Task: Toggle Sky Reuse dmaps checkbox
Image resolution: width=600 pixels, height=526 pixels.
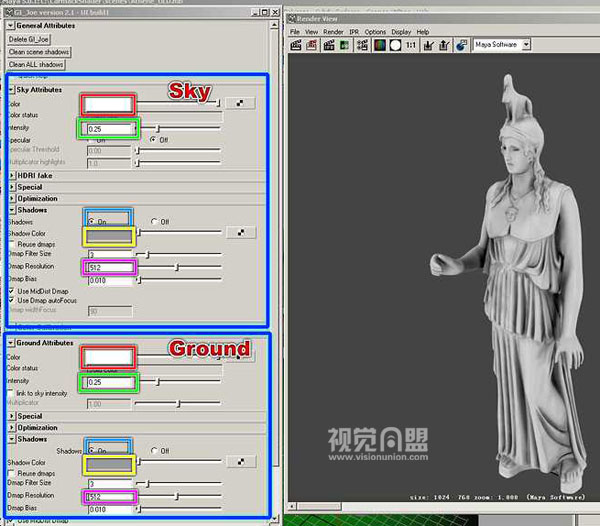Action: click(11, 244)
